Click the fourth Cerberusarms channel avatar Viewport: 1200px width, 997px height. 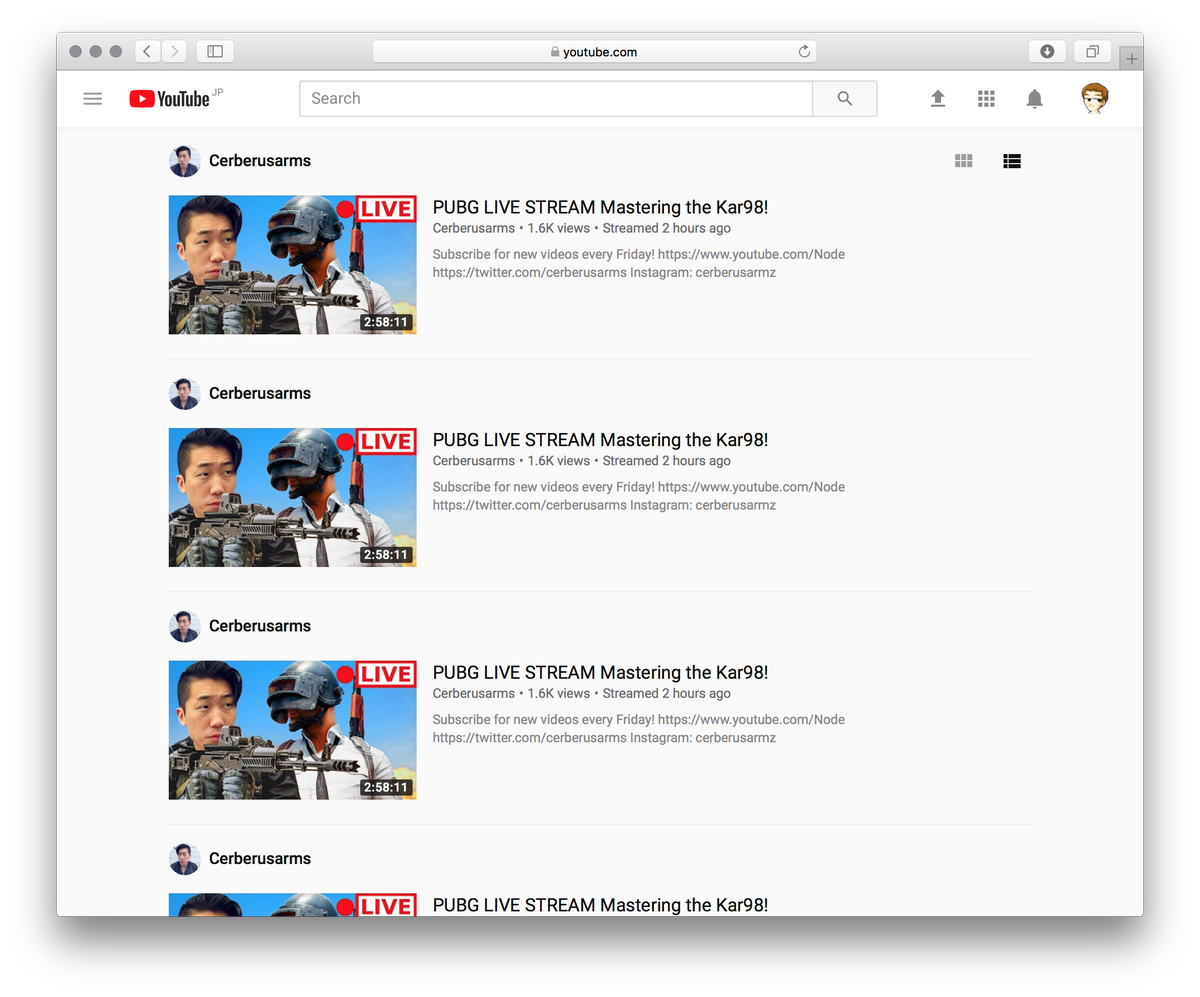185,858
